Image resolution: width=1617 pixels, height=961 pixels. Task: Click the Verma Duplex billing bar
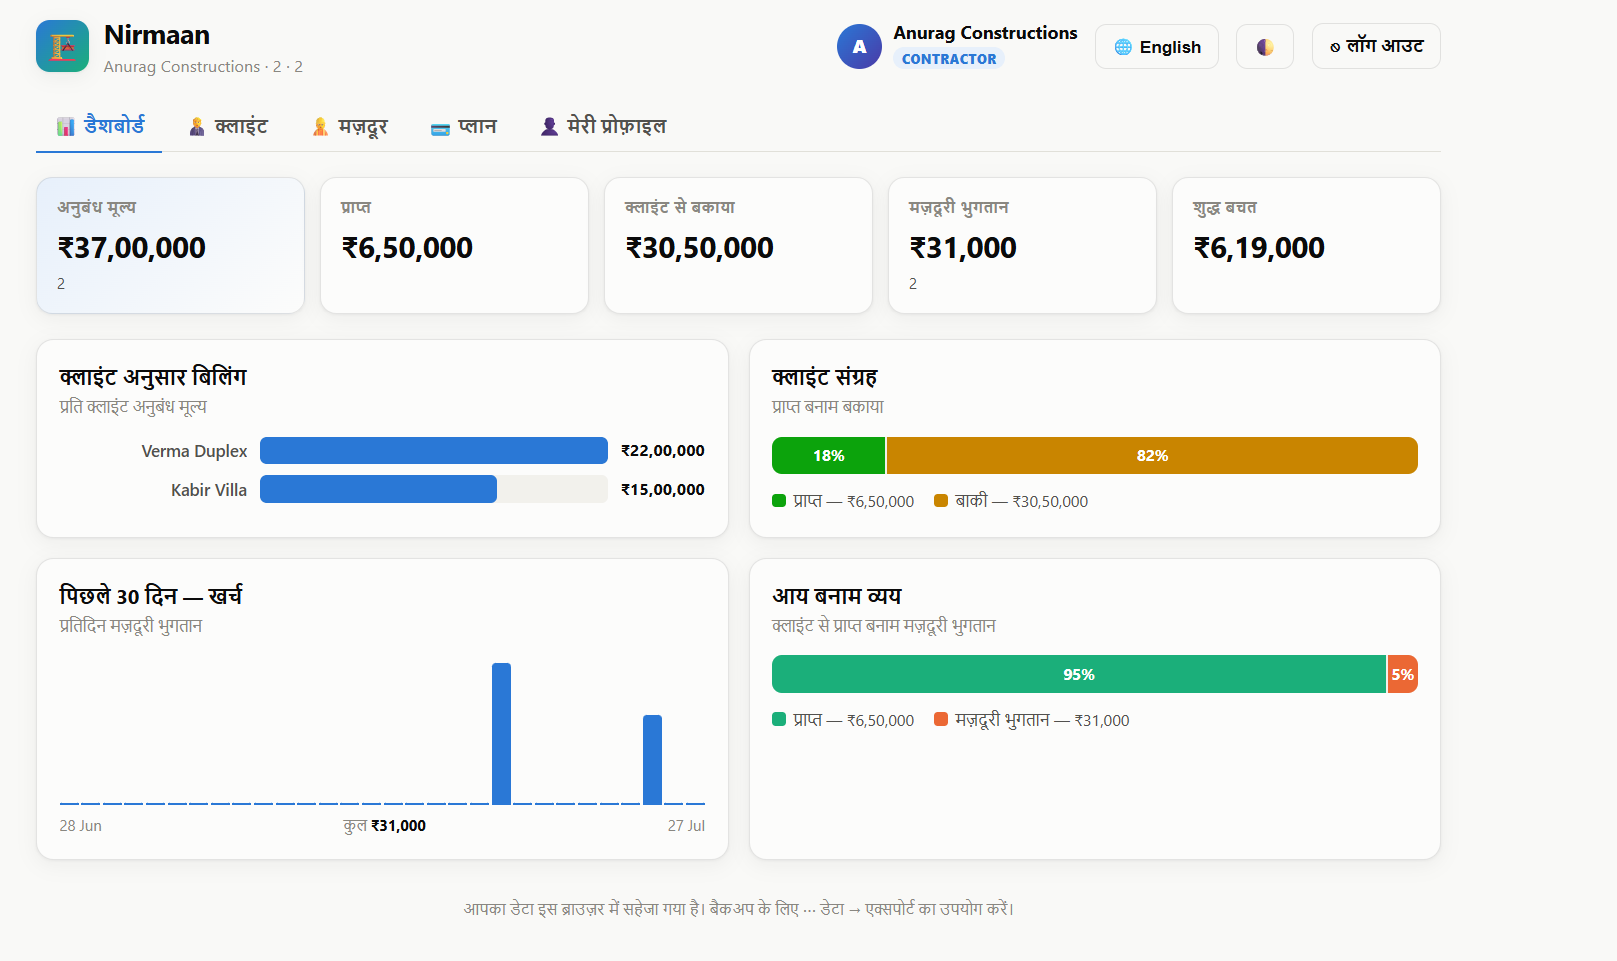(434, 450)
